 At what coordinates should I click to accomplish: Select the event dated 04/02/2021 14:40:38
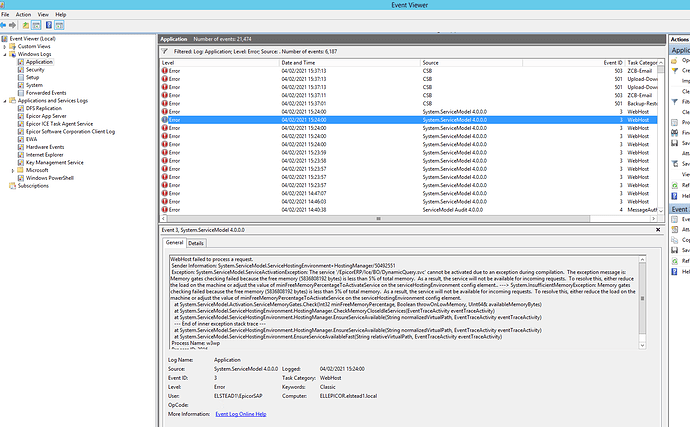point(409,210)
